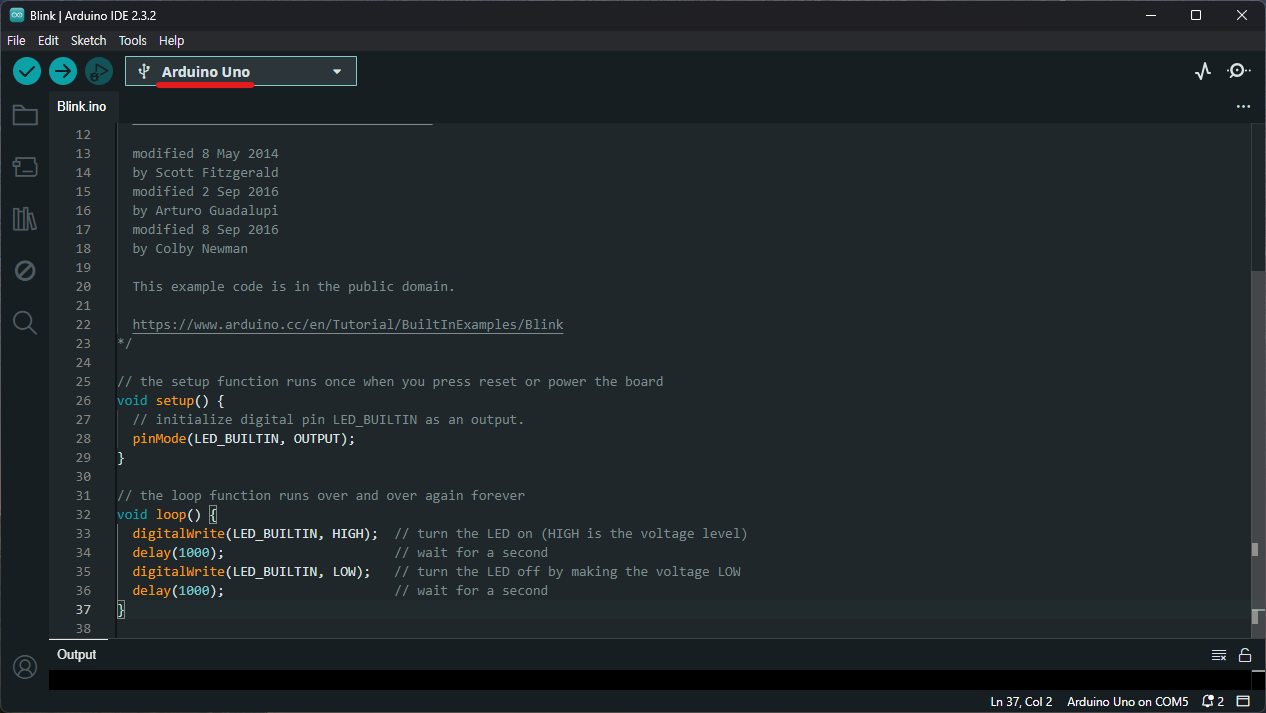Image resolution: width=1266 pixels, height=713 pixels.
Task: Open the Arduino Uno board dropdown
Action: pos(241,71)
